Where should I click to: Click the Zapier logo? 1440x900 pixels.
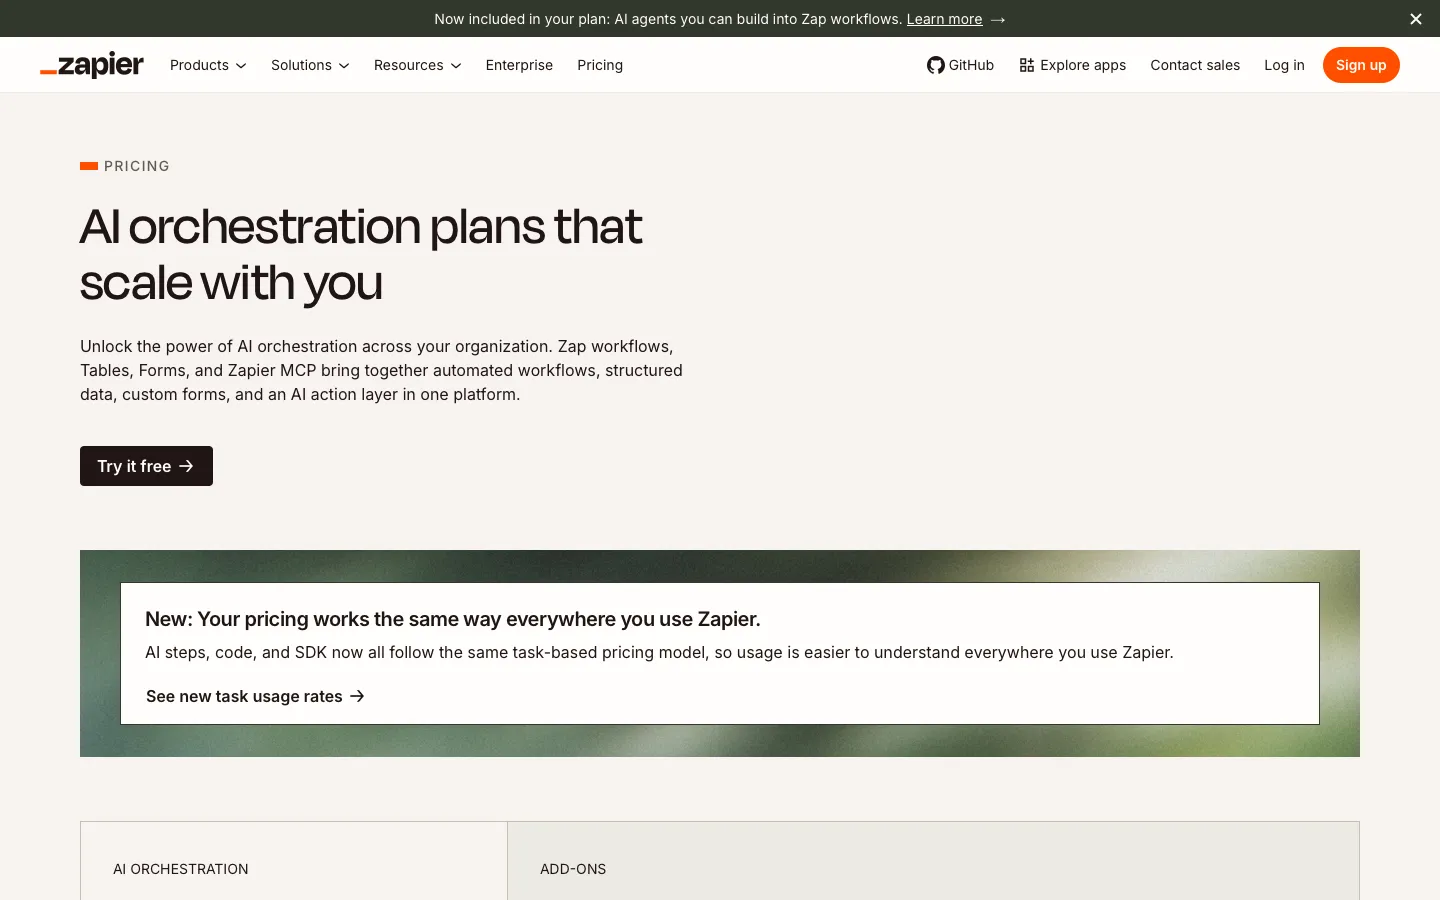92,65
